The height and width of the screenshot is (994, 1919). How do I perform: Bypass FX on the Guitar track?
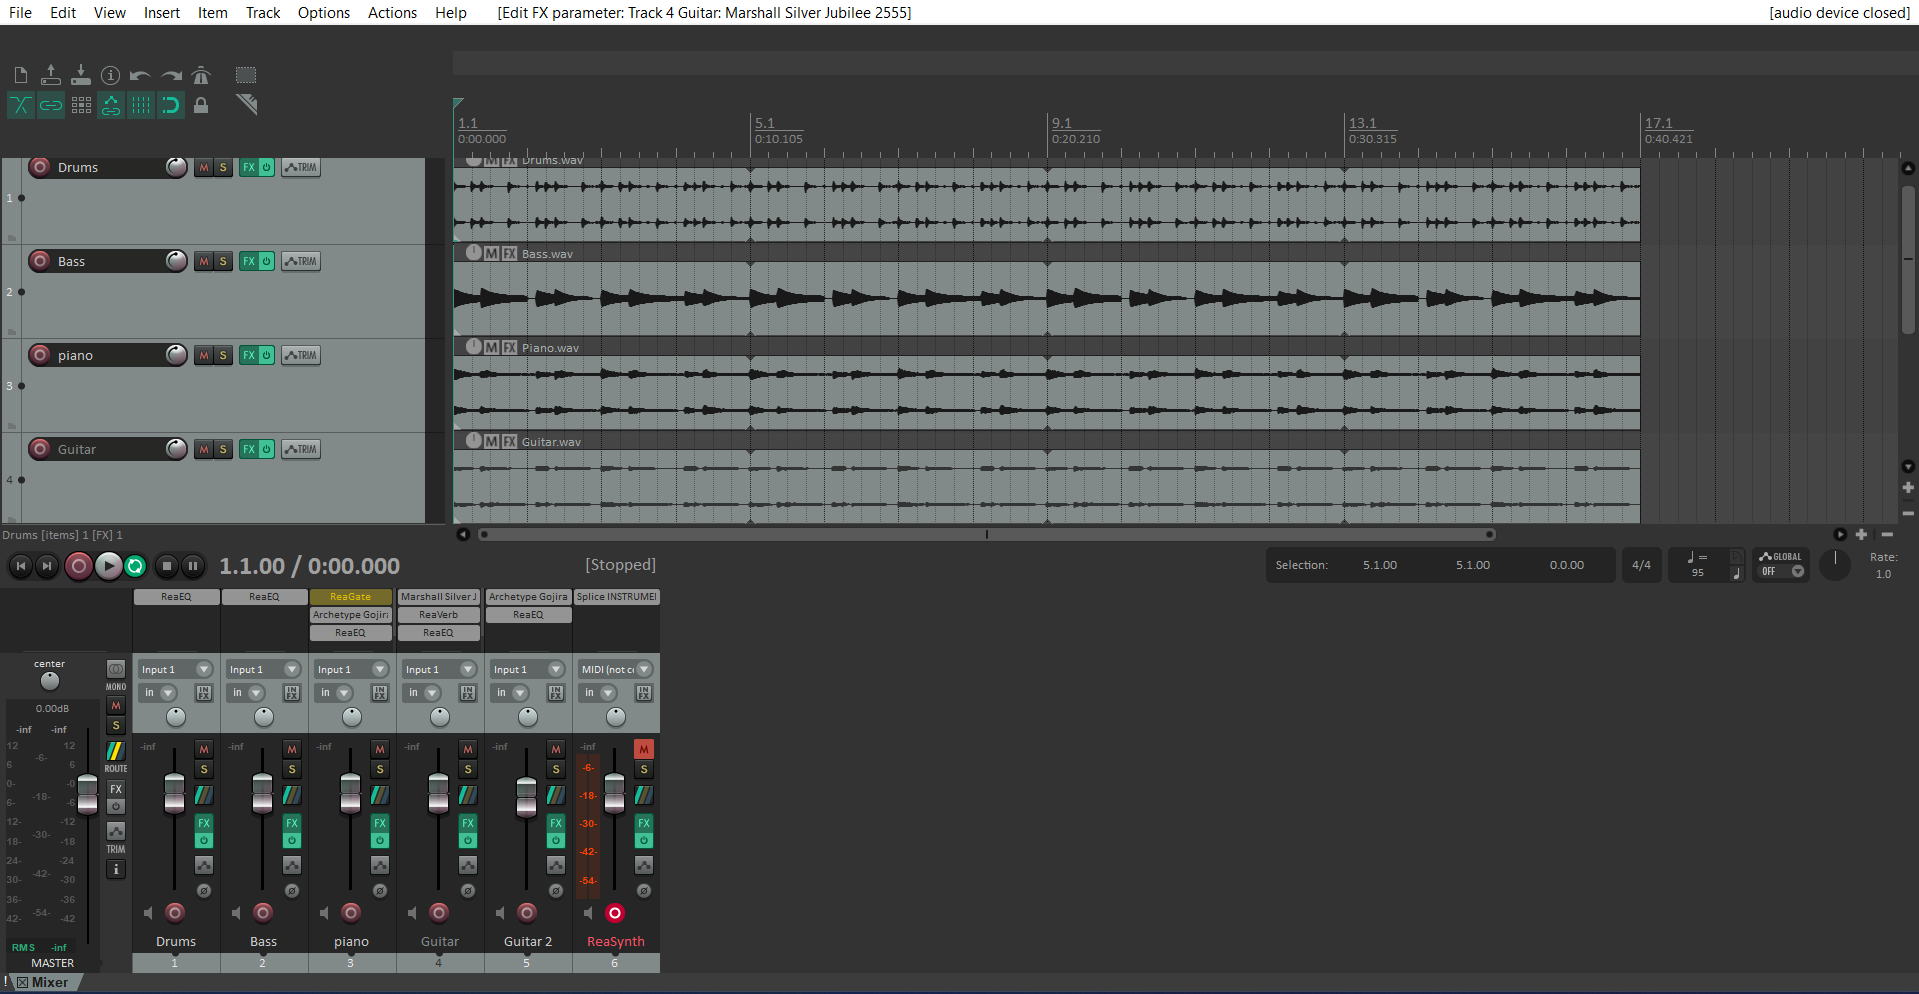(266, 449)
